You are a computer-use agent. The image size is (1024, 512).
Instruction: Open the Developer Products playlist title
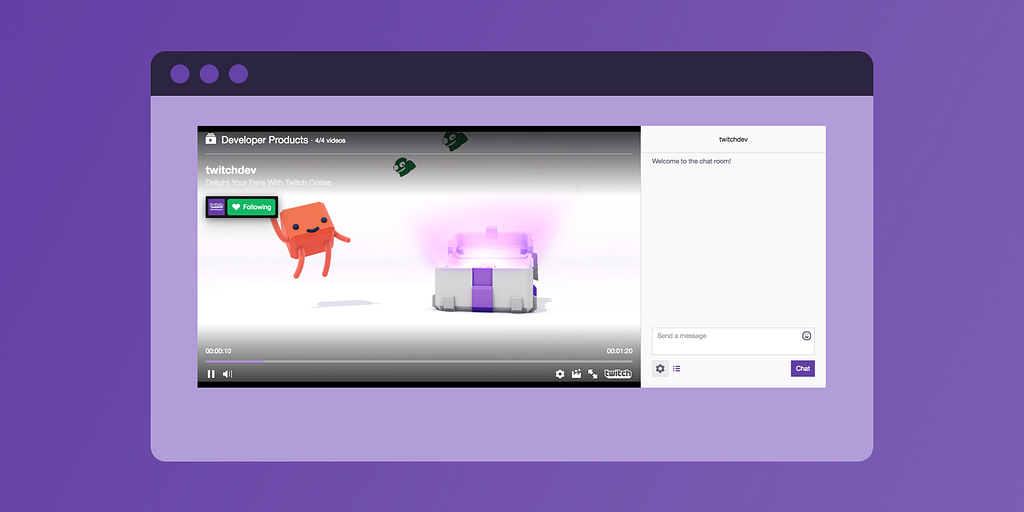(264, 140)
